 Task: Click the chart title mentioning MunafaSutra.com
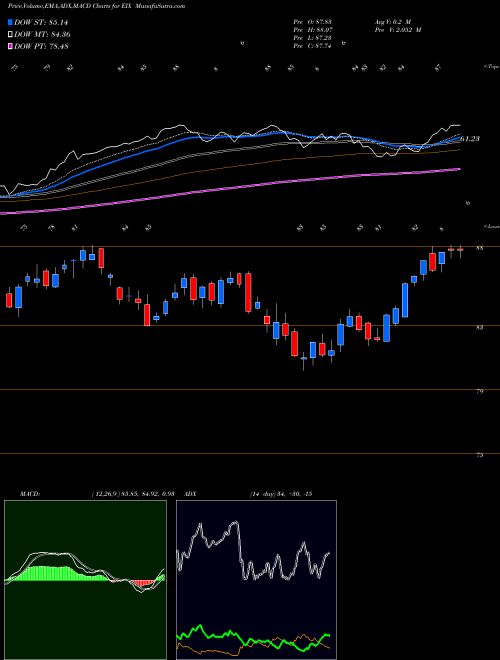(x=96, y=6)
